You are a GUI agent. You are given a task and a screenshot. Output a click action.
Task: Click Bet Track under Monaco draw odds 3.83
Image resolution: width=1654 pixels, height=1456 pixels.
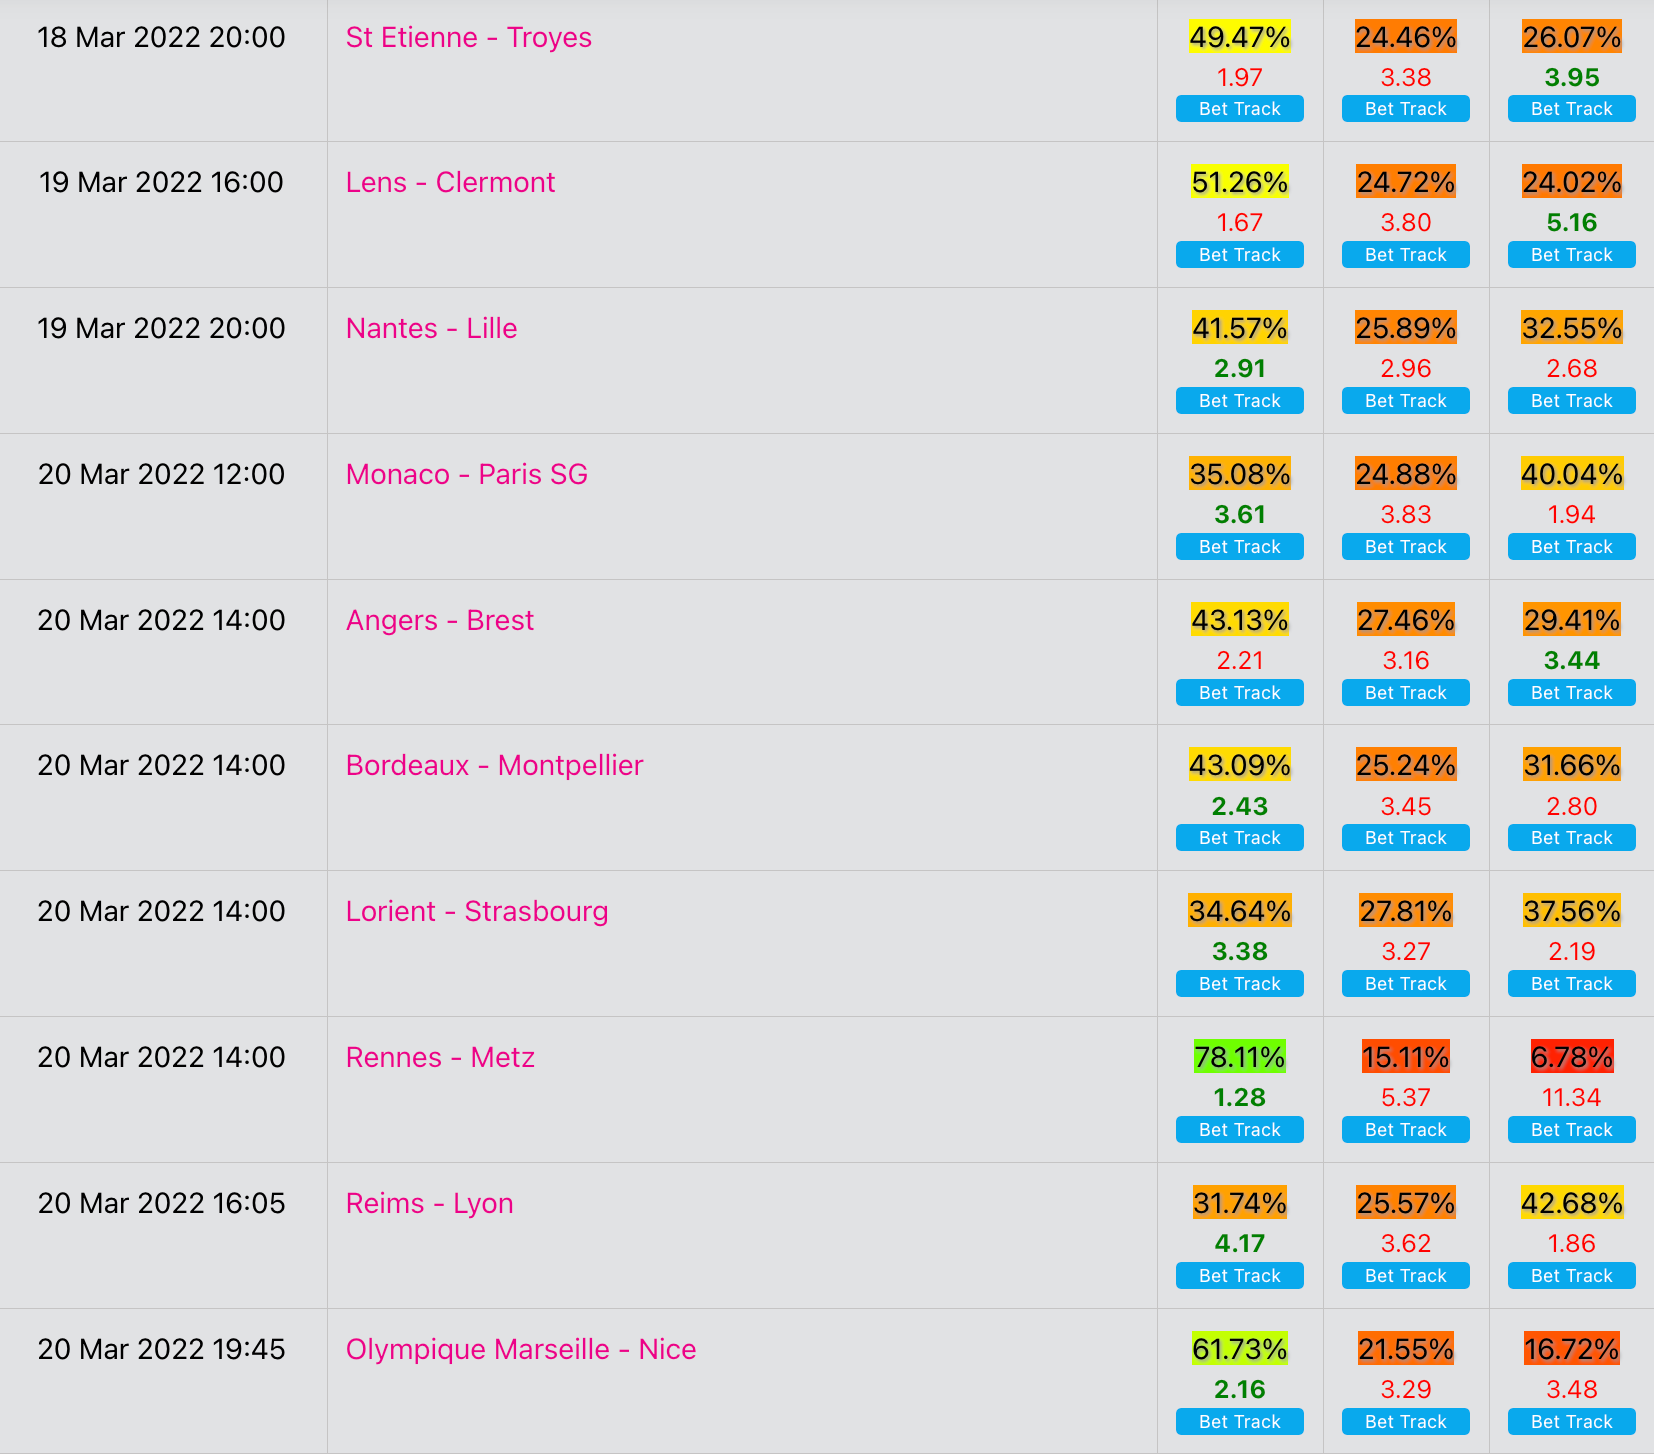click(x=1406, y=547)
